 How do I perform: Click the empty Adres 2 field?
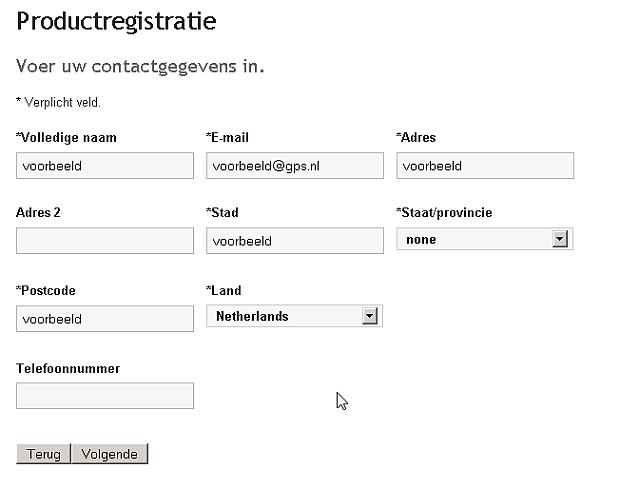click(105, 241)
